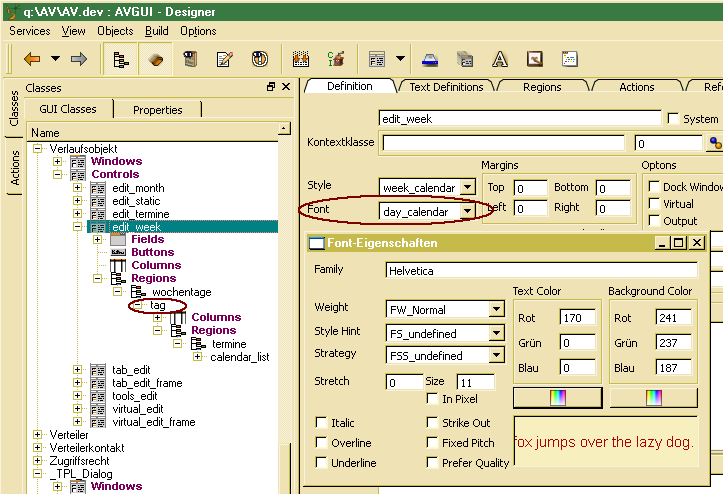Click the class tree view toolbar icon
The image size is (723, 494).
pos(121,59)
